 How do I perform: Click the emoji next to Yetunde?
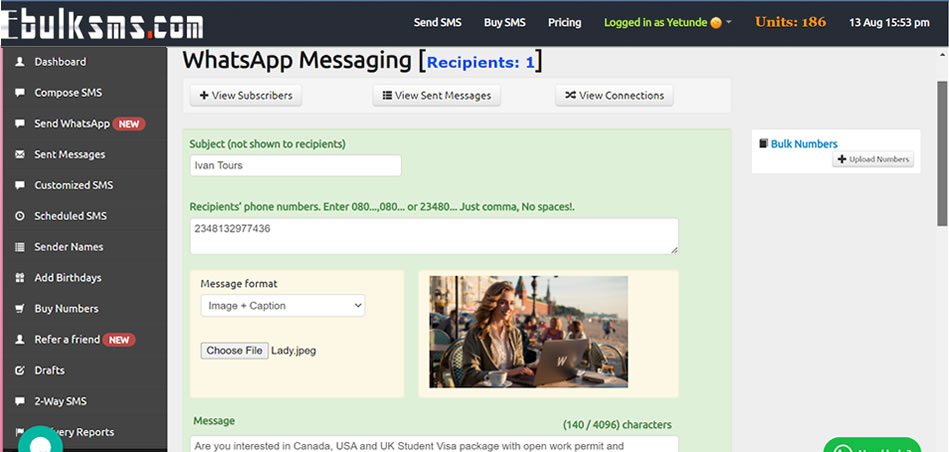[x=716, y=23]
